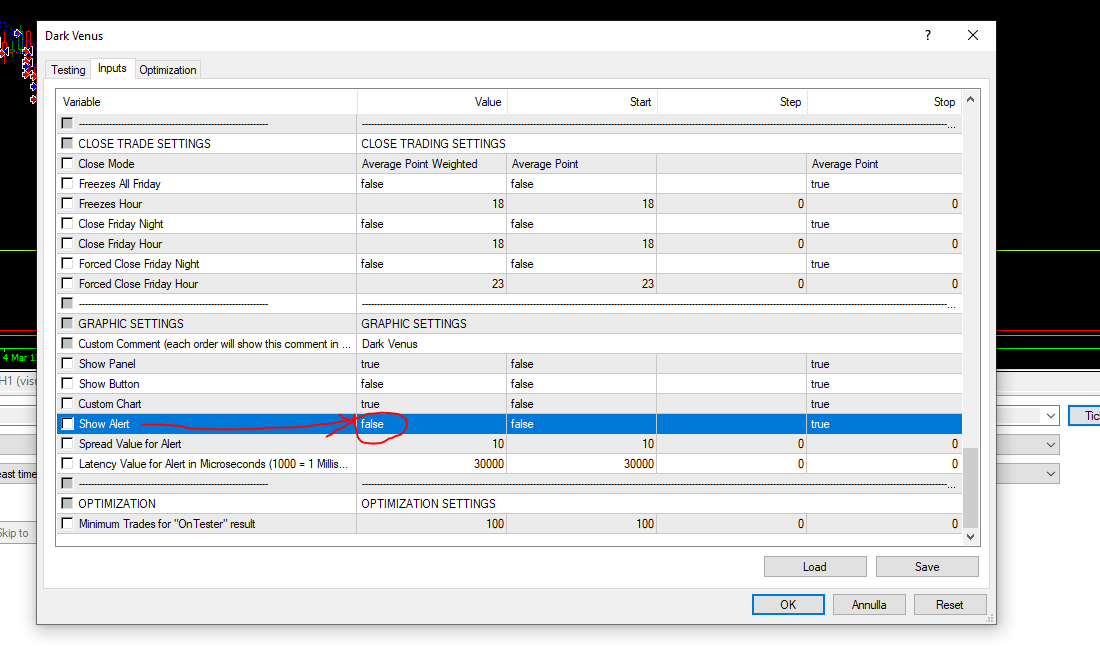Click the help question mark icon
This screenshot has width=1100, height=667.
927,35
